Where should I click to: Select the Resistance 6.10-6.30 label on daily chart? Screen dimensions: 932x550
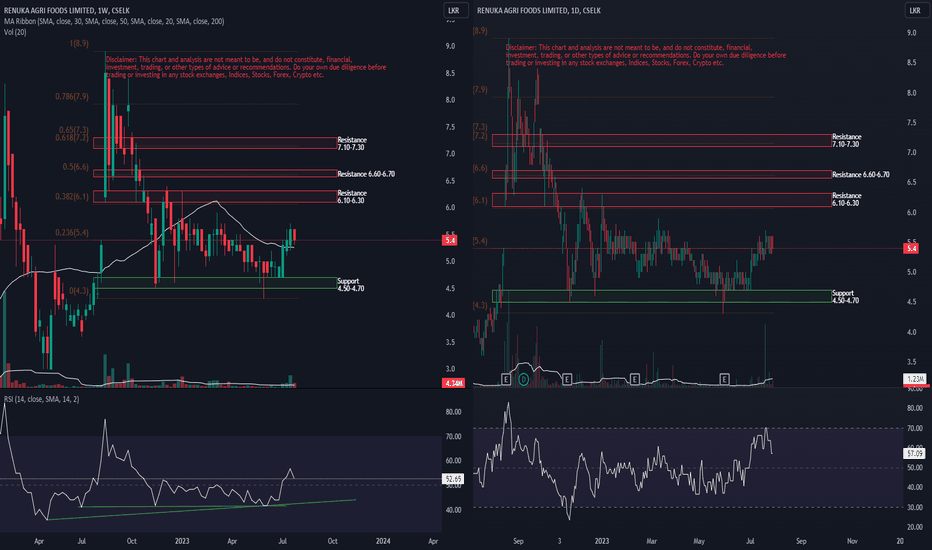[846, 199]
